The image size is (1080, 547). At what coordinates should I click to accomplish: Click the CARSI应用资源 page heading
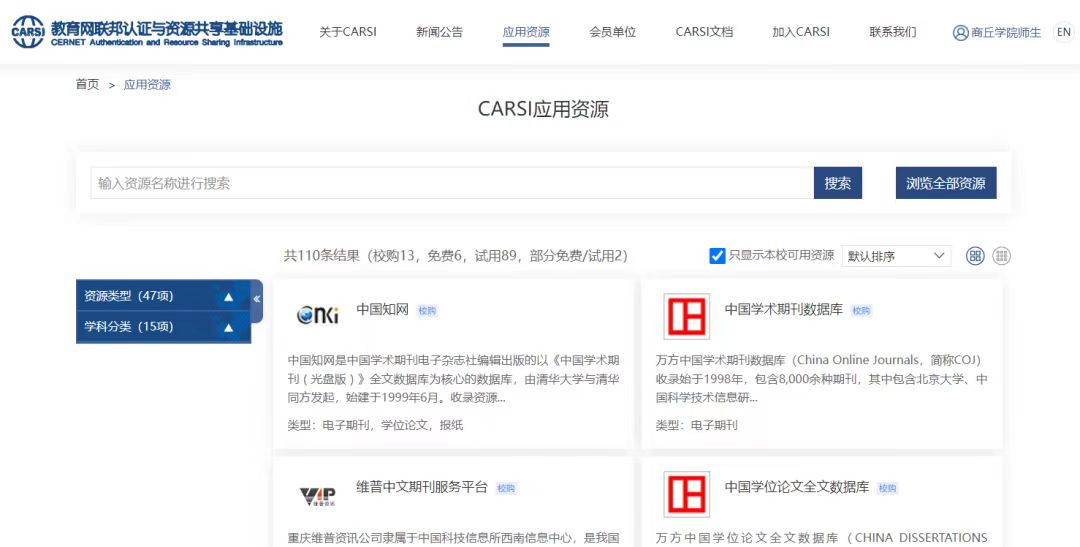coord(543,110)
